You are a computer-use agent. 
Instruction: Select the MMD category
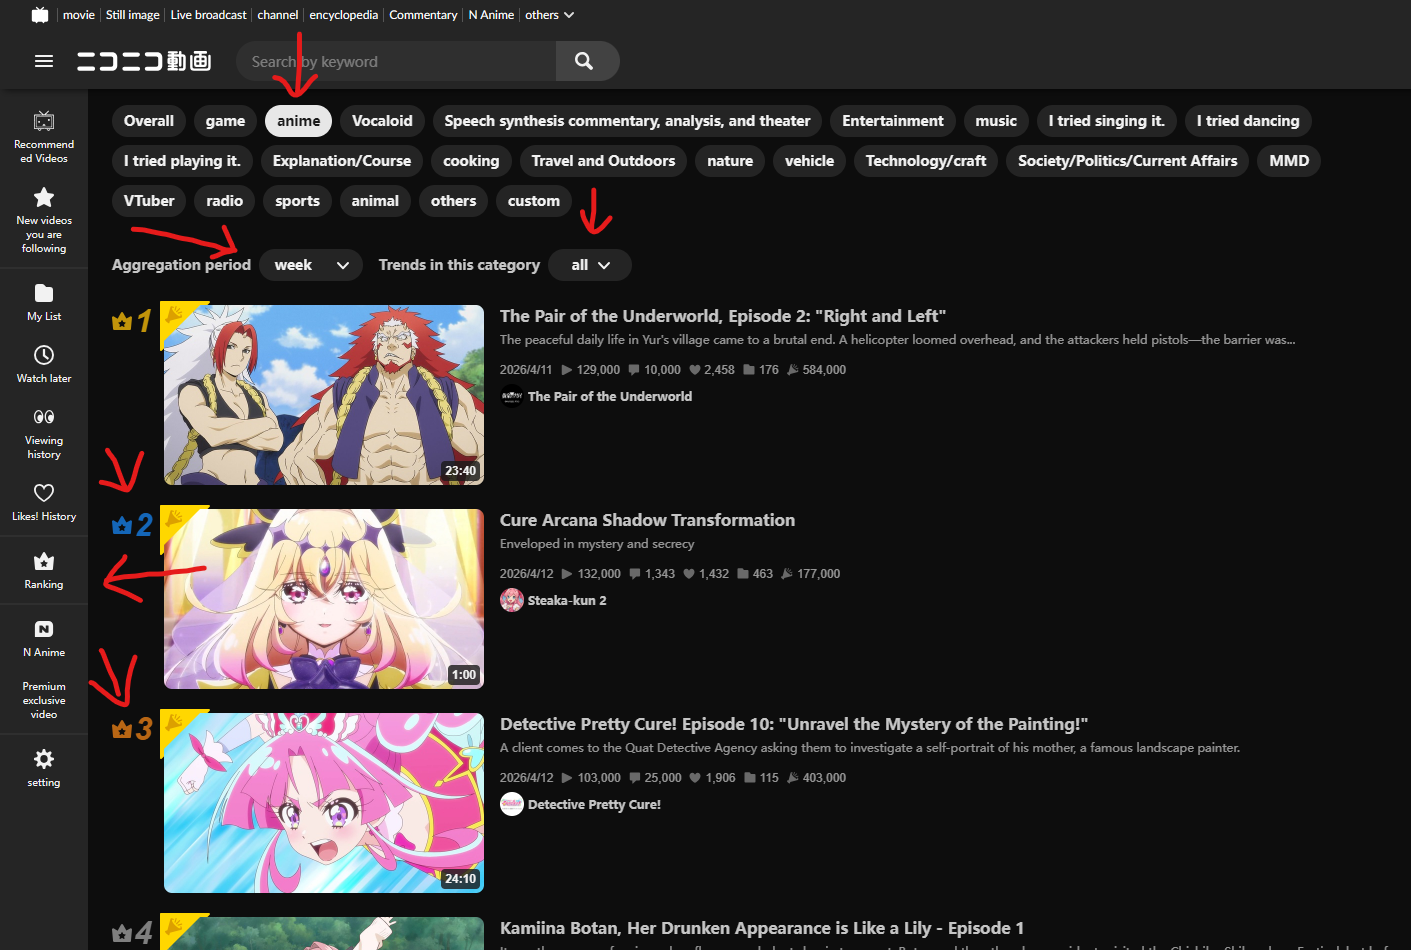1289,161
